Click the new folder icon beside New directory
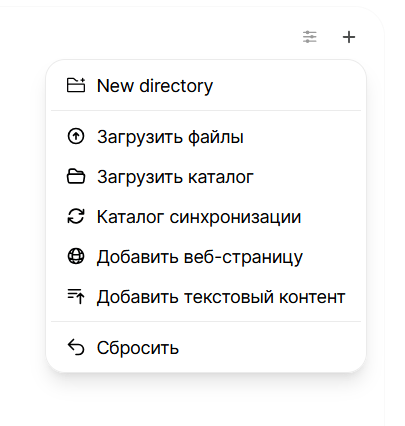Image resolution: width=405 pixels, height=426 pixels. click(x=76, y=85)
